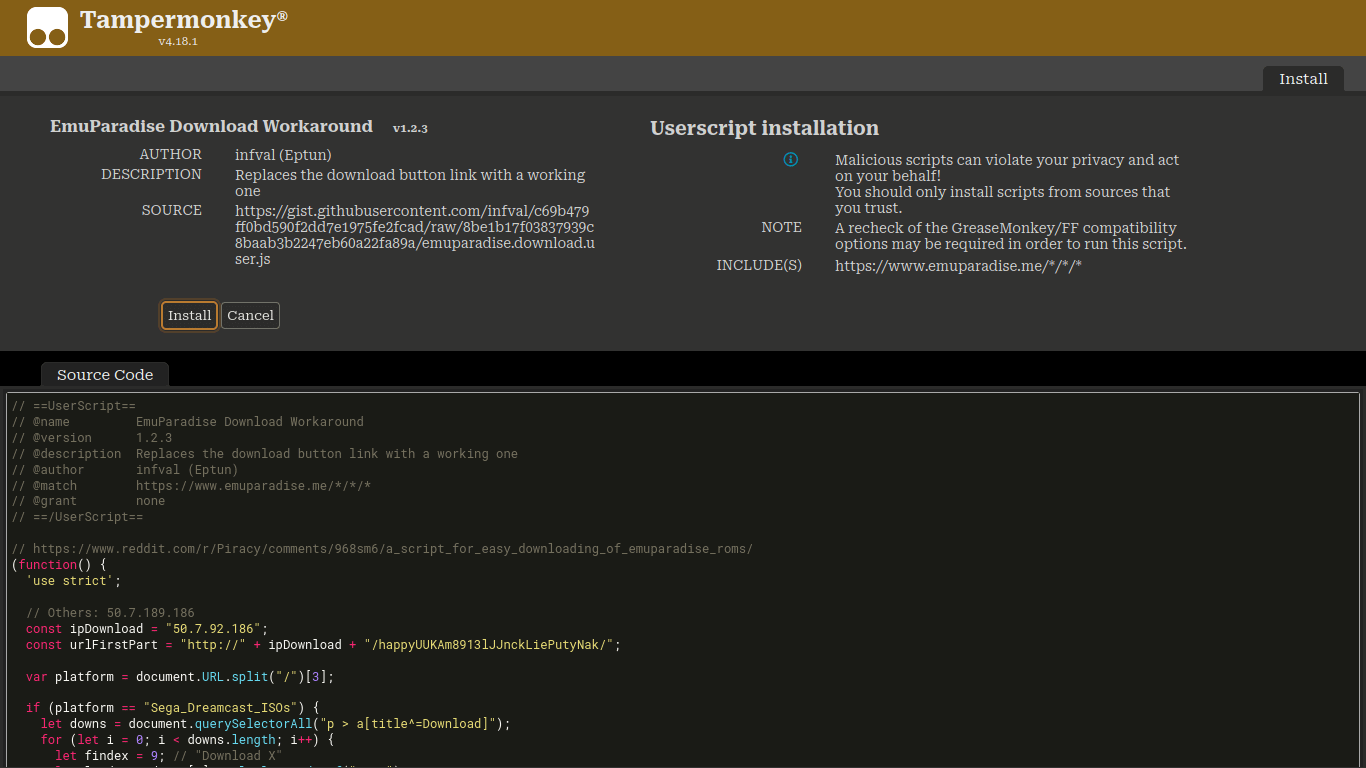This screenshot has width=1366, height=768.
Task: Click the // ==/UserScript== closing line
Action: 77,517
